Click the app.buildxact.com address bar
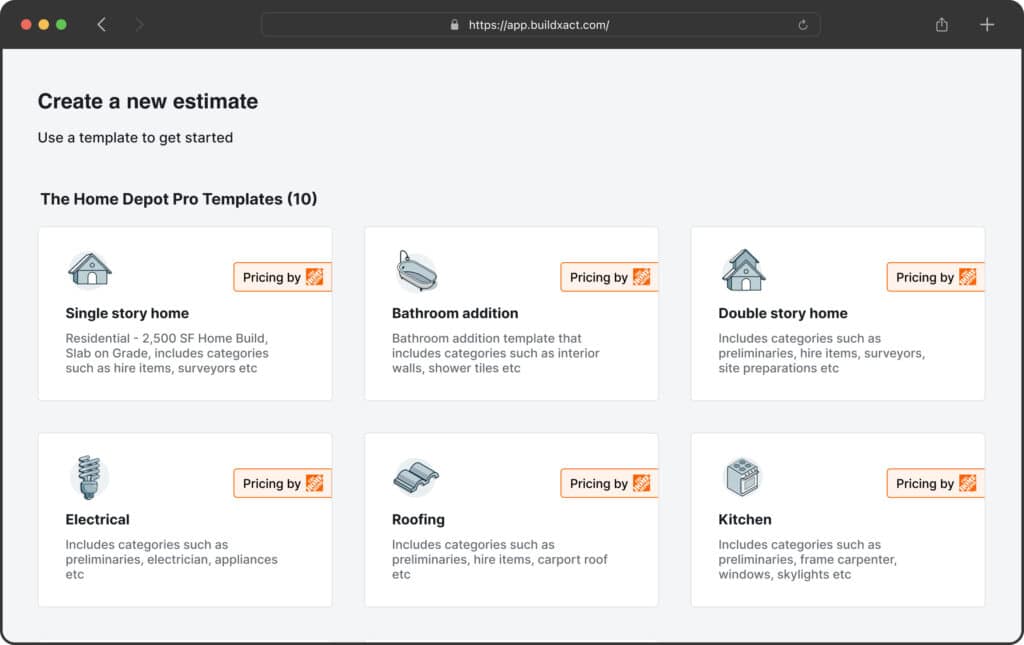 click(x=540, y=25)
